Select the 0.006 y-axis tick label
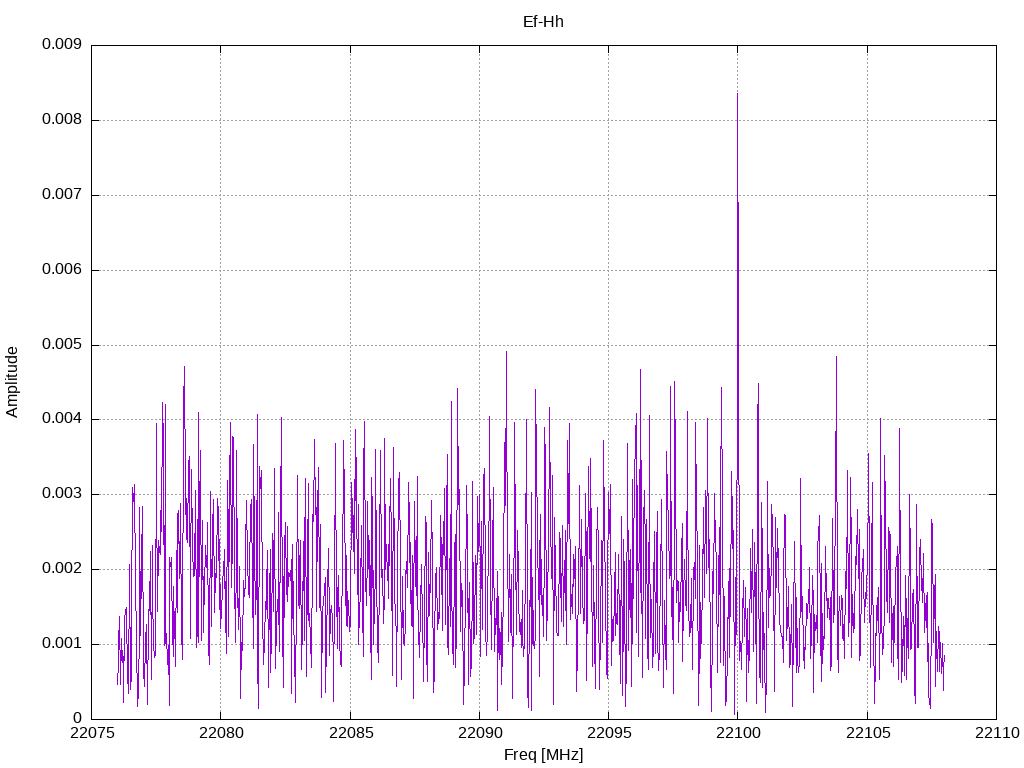 tap(61, 270)
